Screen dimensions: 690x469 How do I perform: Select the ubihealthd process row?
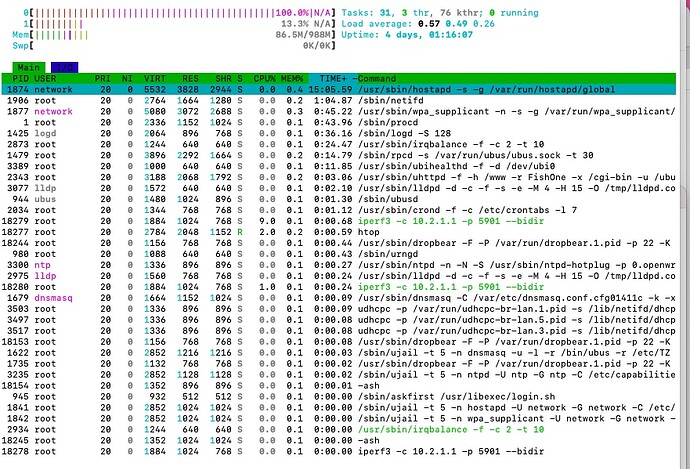coord(338,166)
